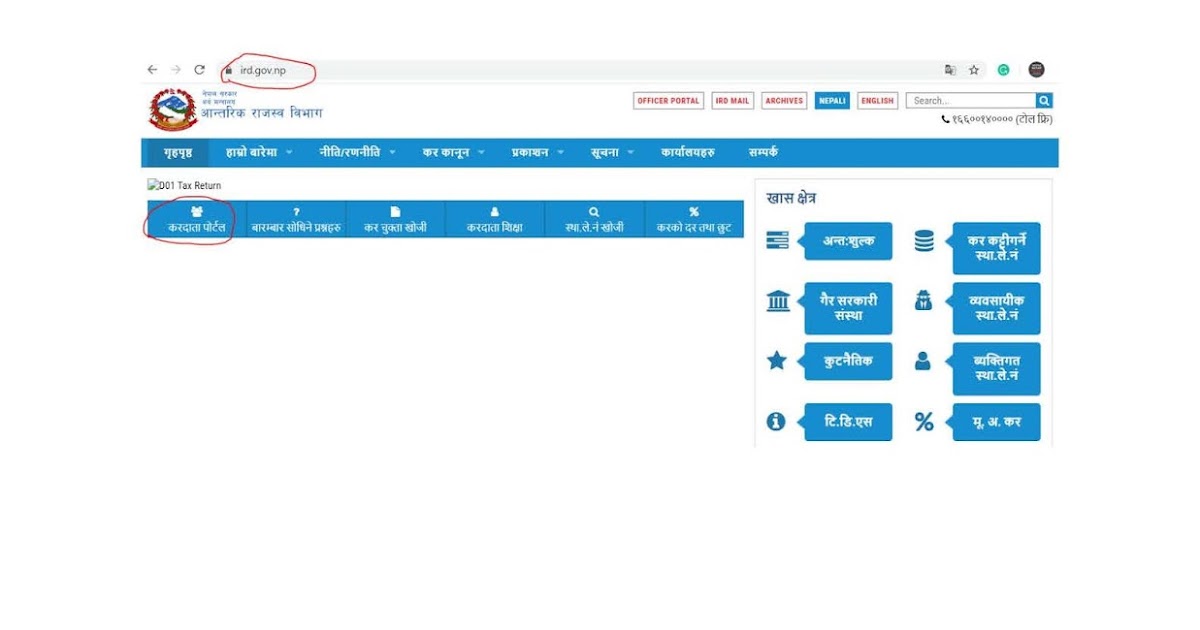Open the ARCHIVES link

(x=785, y=101)
